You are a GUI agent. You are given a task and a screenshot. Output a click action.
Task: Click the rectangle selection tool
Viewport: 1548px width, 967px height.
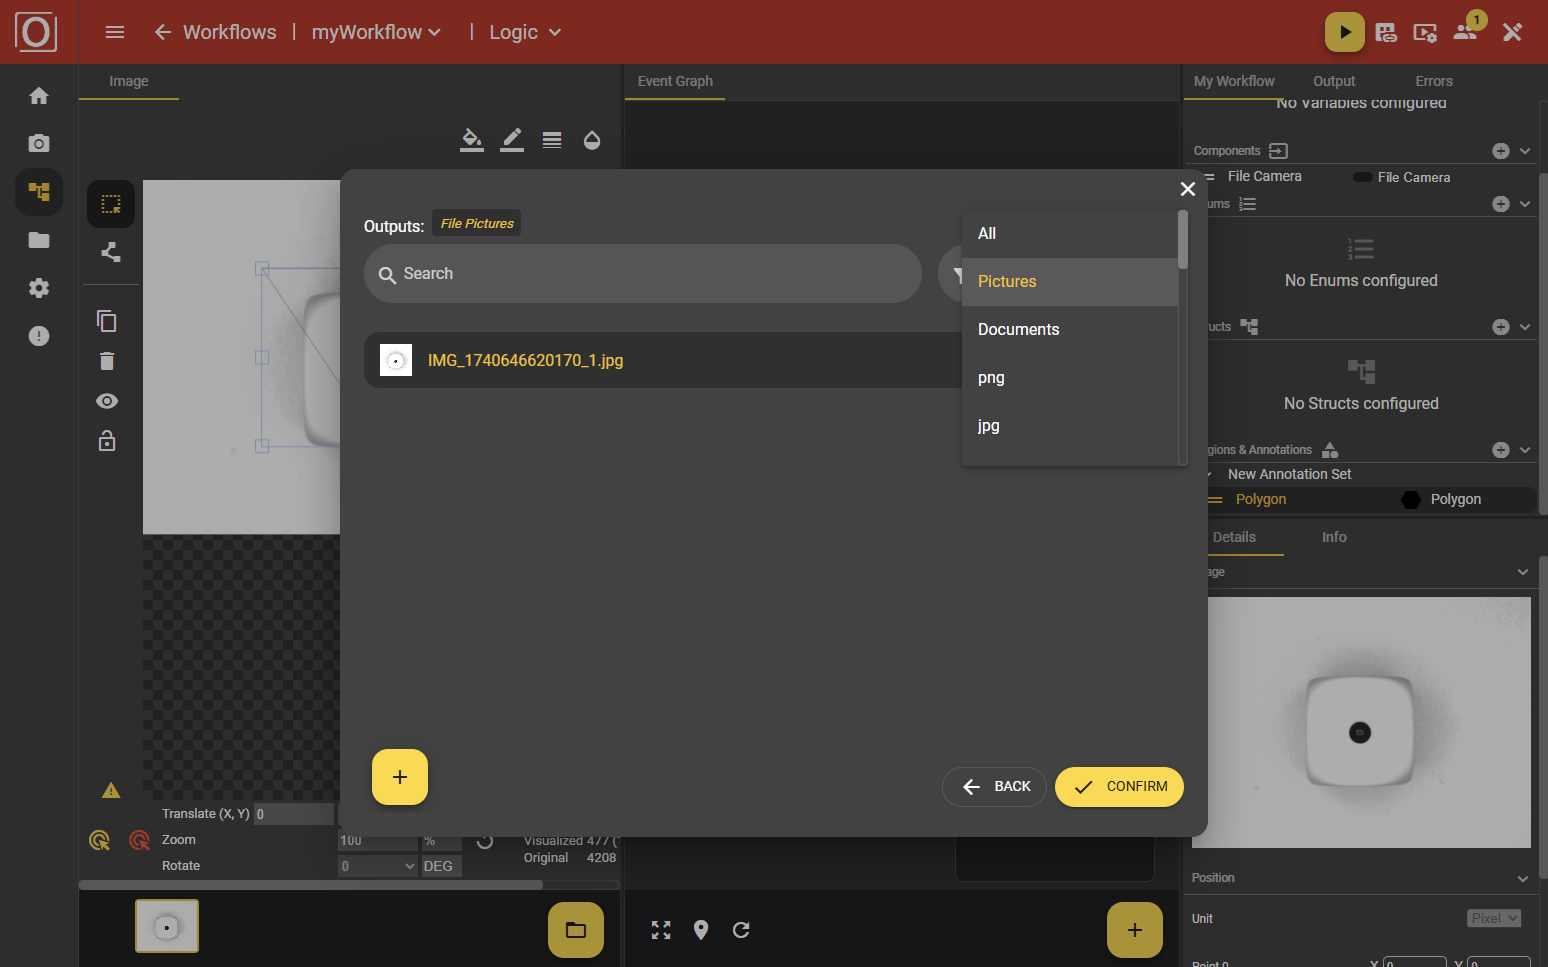pos(111,204)
